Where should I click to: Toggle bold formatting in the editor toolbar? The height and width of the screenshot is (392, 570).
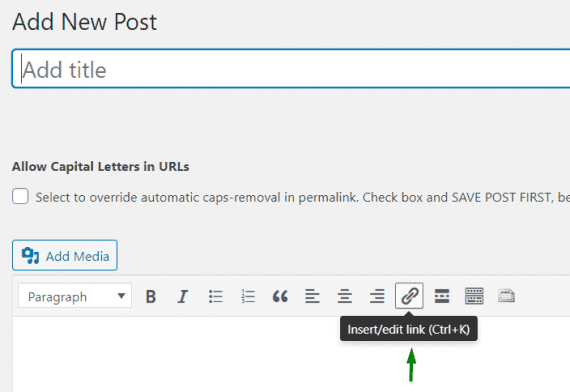point(151,296)
